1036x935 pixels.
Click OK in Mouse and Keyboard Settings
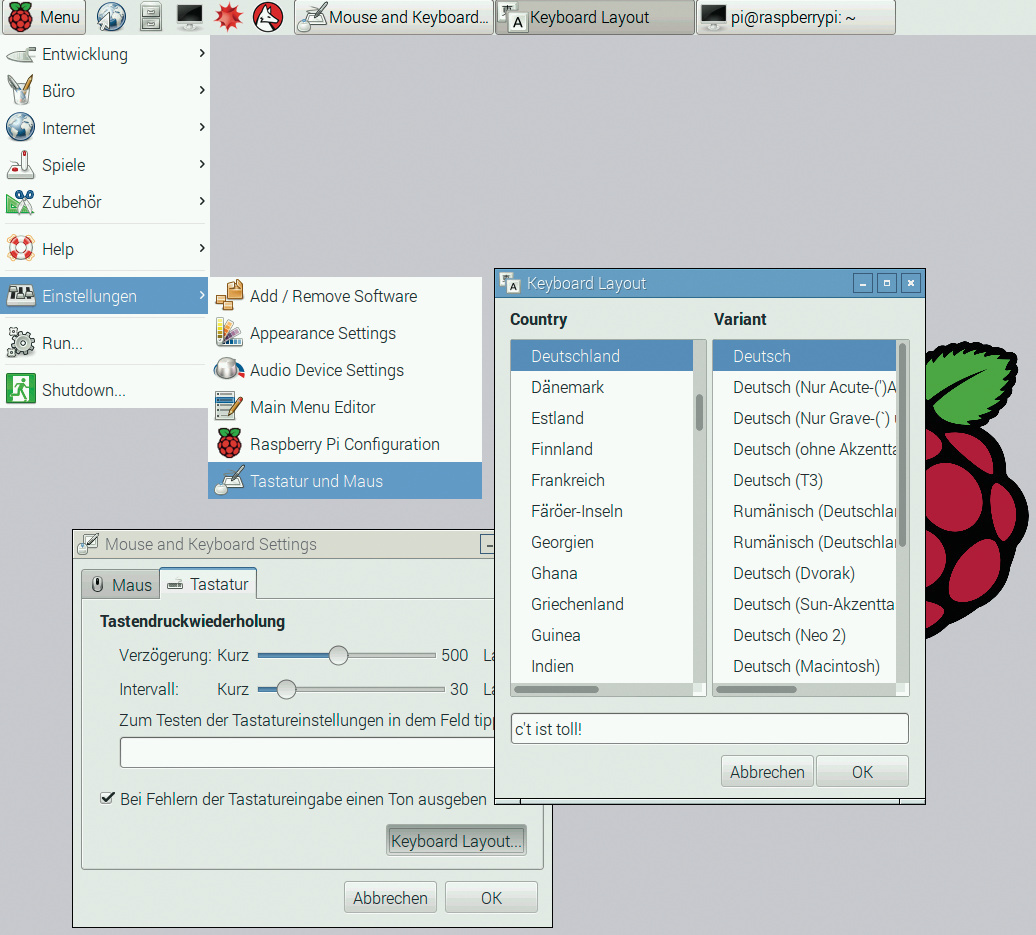pos(491,898)
